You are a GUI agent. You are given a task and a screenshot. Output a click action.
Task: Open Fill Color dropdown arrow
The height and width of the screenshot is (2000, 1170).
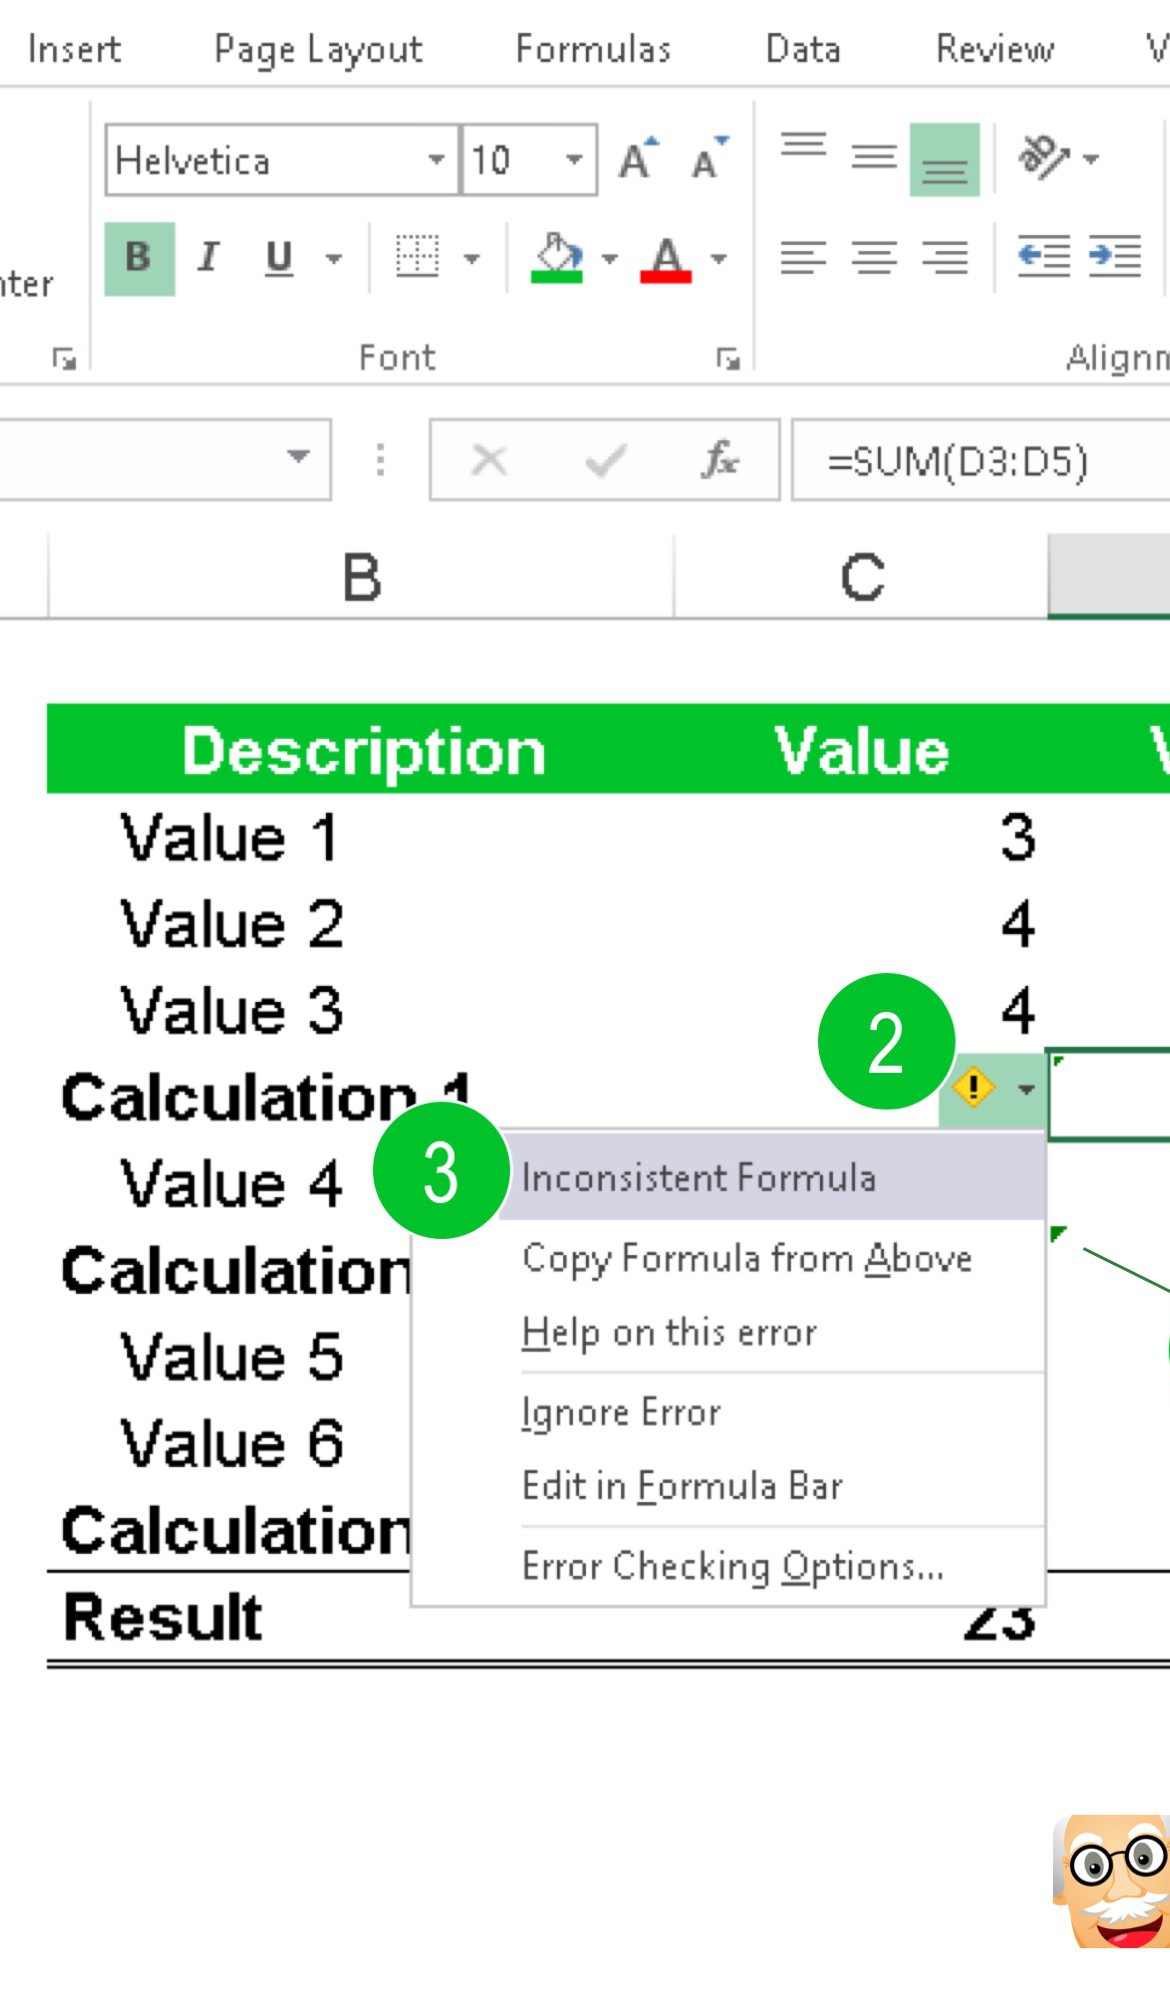(x=609, y=259)
